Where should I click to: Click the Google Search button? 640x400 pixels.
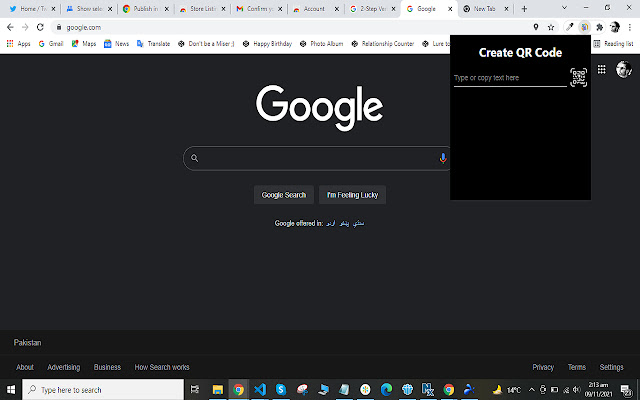(x=284, y=195)
